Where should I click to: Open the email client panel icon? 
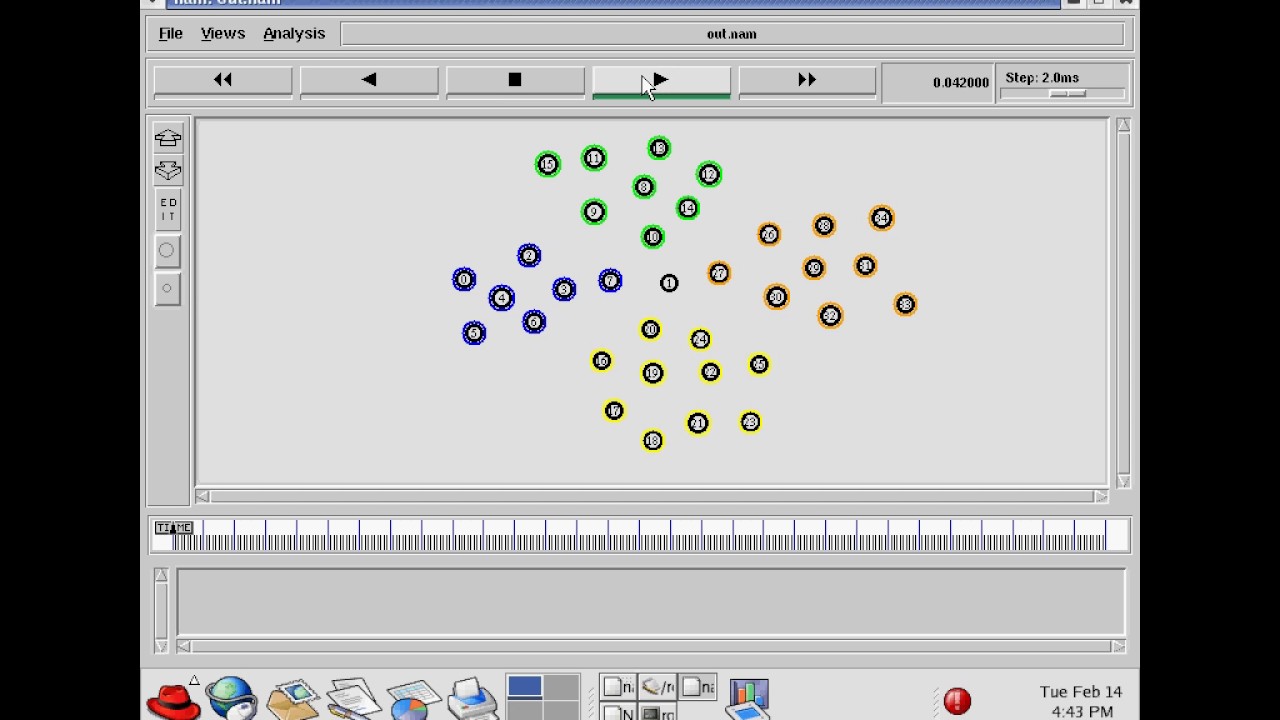click(x=292, y=700)
